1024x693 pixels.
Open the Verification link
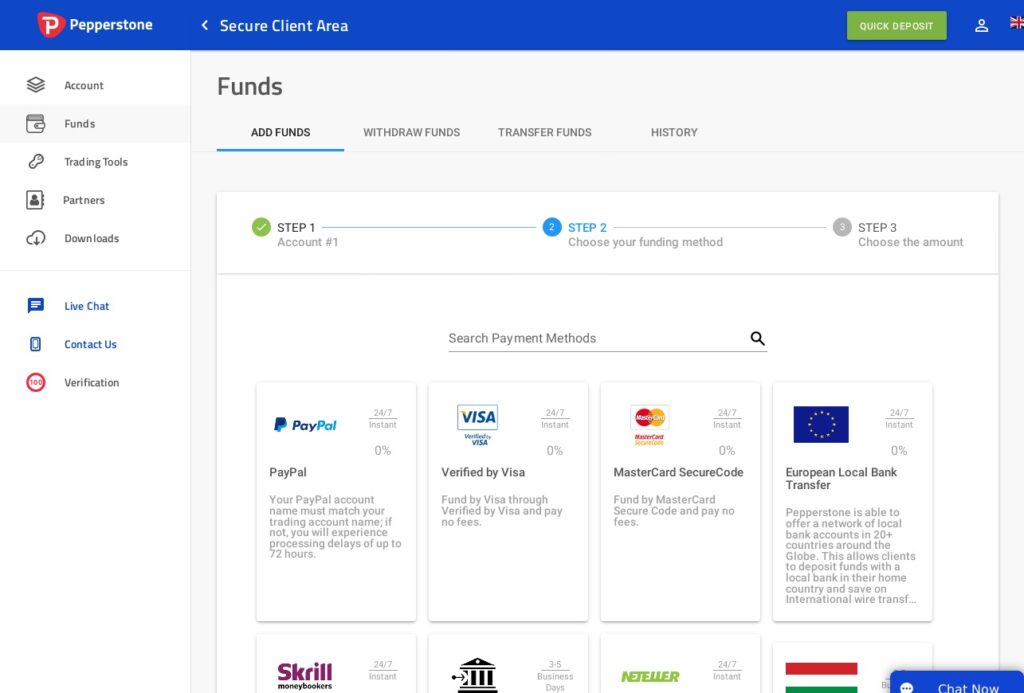91,382
